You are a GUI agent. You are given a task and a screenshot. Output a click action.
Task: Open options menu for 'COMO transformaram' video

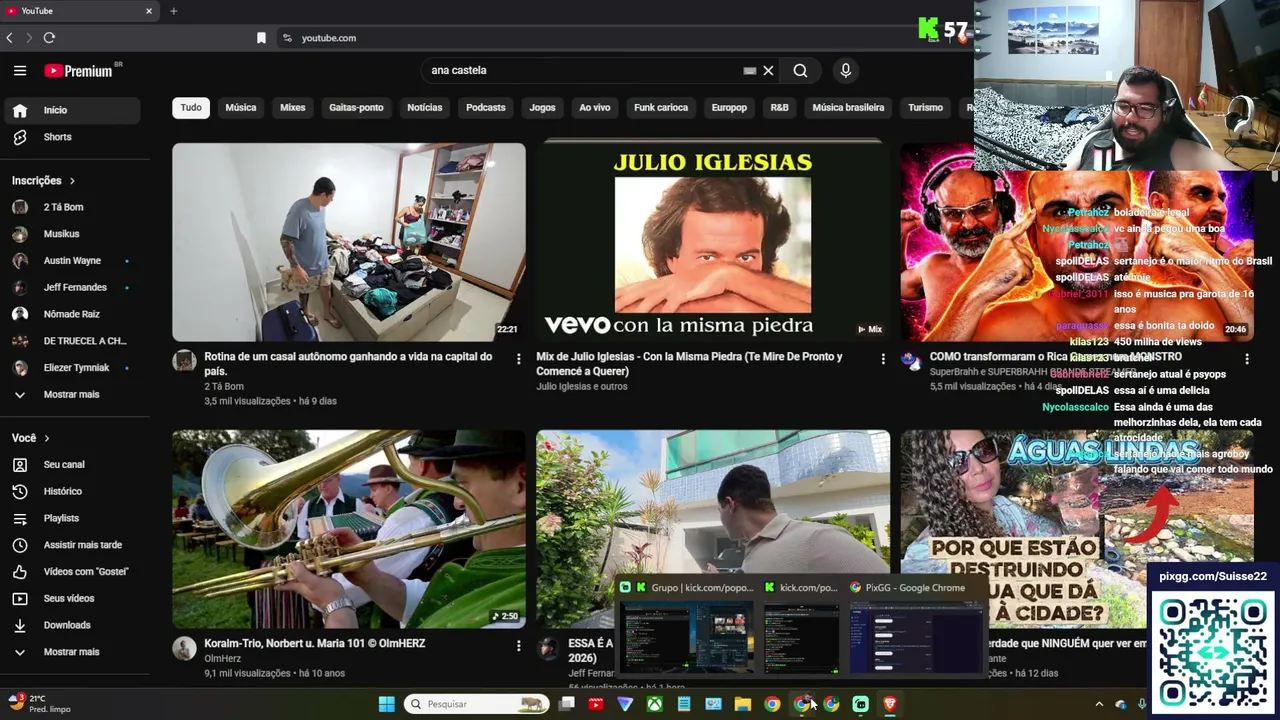1246,358
